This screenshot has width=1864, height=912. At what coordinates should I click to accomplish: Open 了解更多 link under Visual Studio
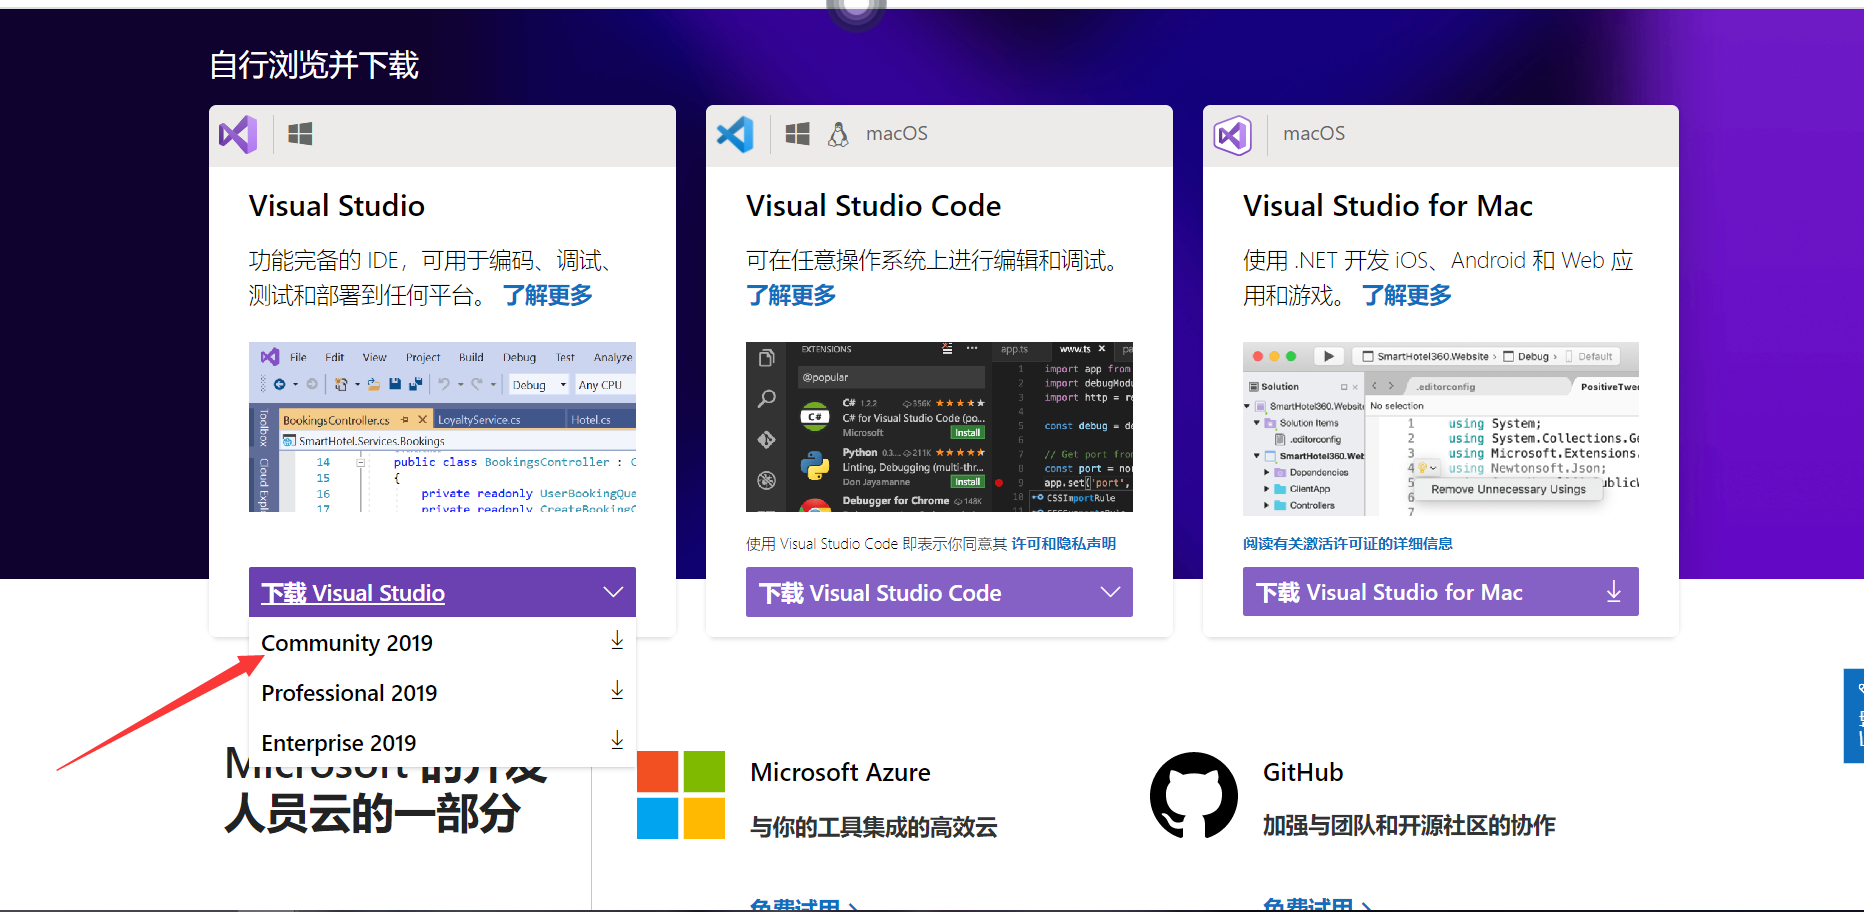coord(547,295)
